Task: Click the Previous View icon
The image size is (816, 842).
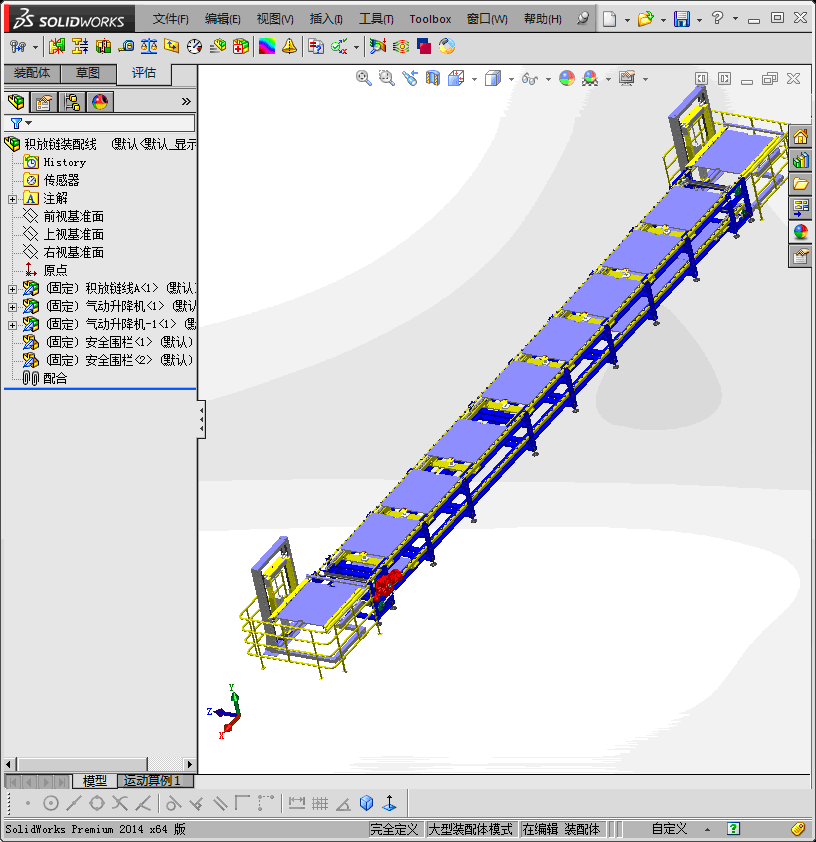Action: point(410,78)
